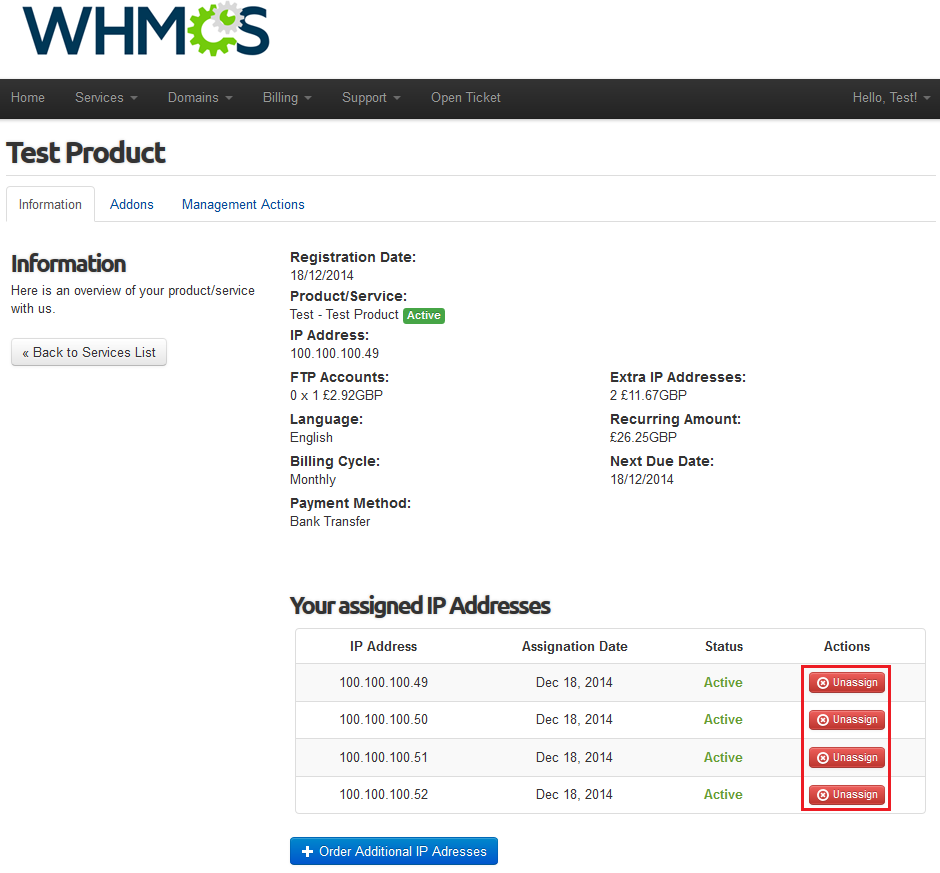Open the Management Actions tab
940x873 pixels.
coord(243,204)
